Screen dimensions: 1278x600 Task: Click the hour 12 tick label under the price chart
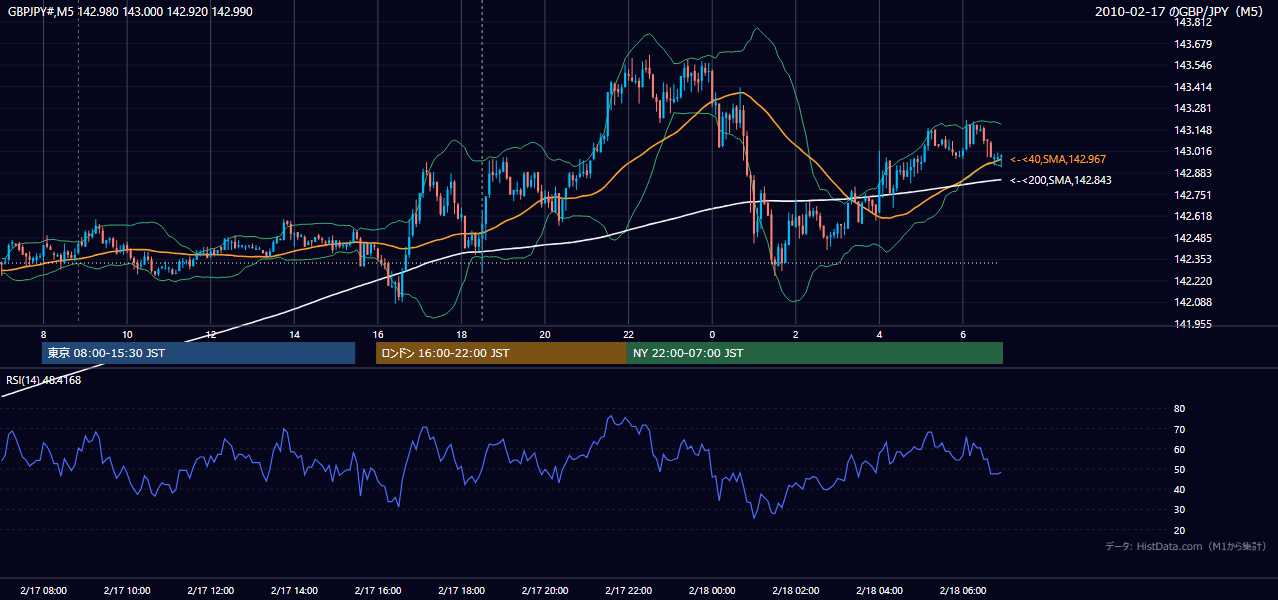(x=210, y=334)
